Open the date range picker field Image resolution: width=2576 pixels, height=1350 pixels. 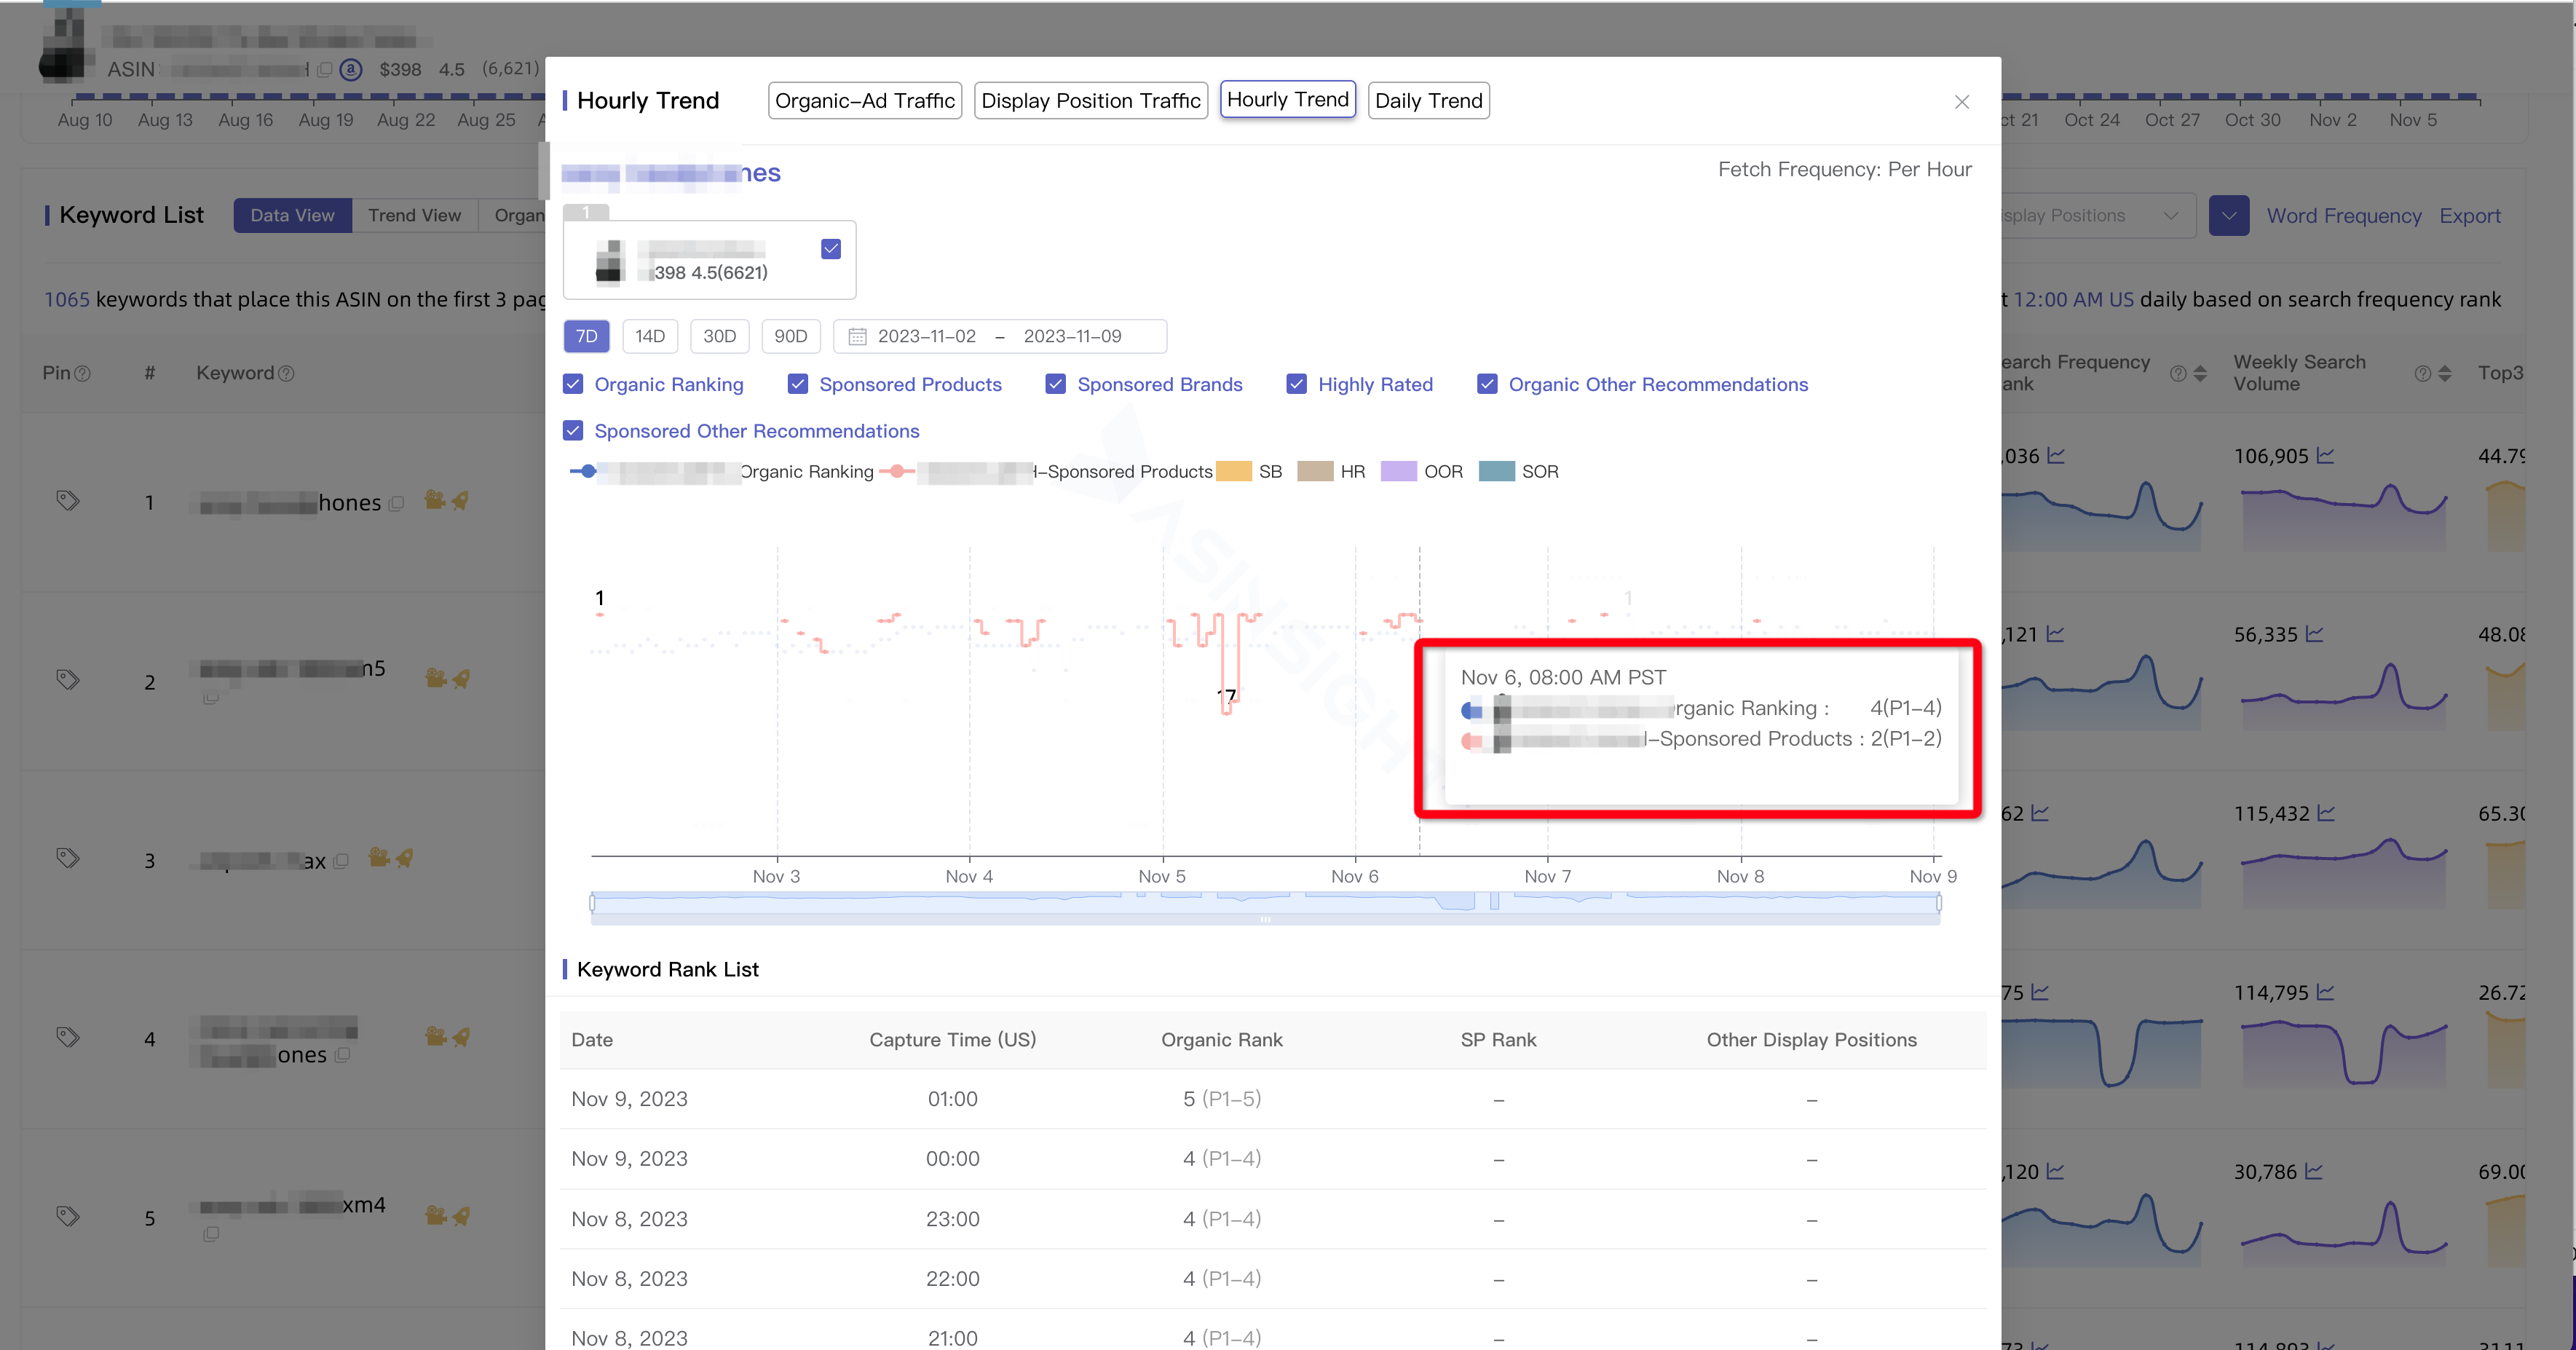[1000, 336]
